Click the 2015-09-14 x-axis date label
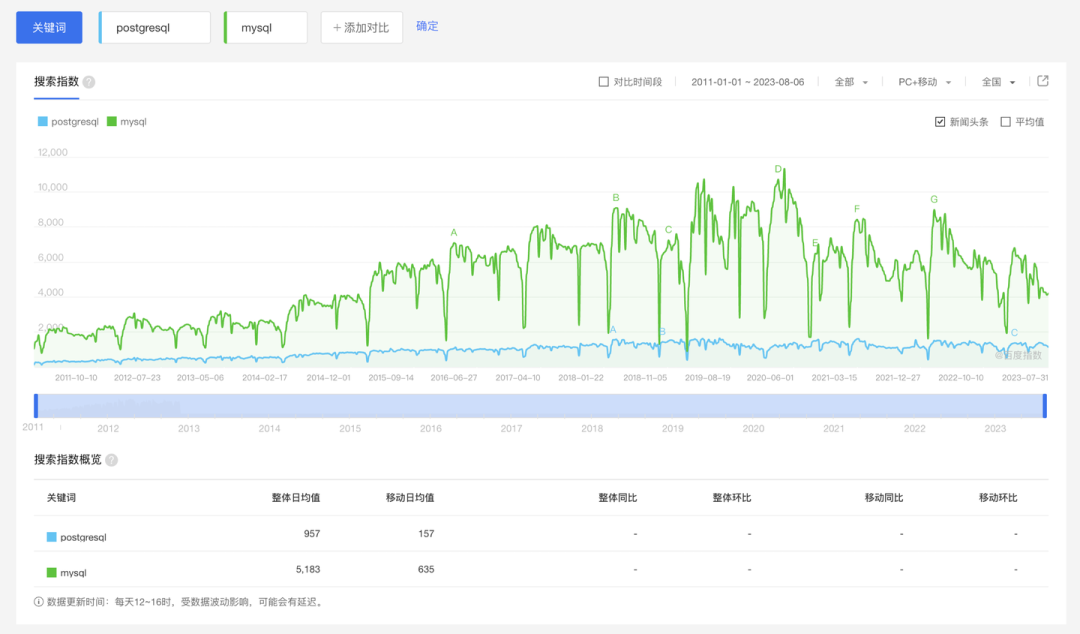Viewport: 1080px width, 634px height. point(391,378)
